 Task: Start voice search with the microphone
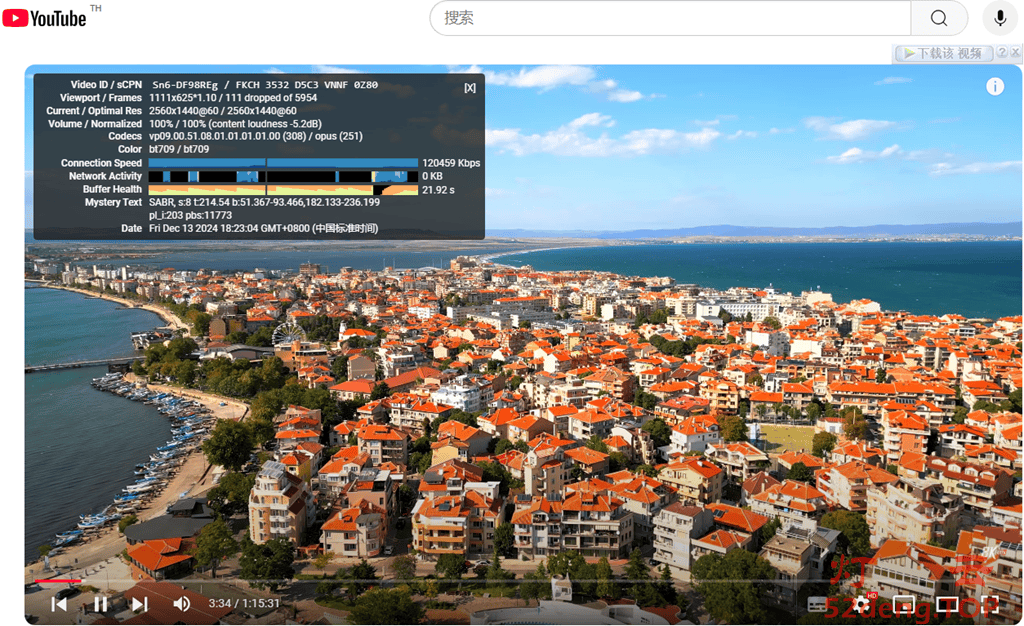pyautogui.click(x=999, y=18)
